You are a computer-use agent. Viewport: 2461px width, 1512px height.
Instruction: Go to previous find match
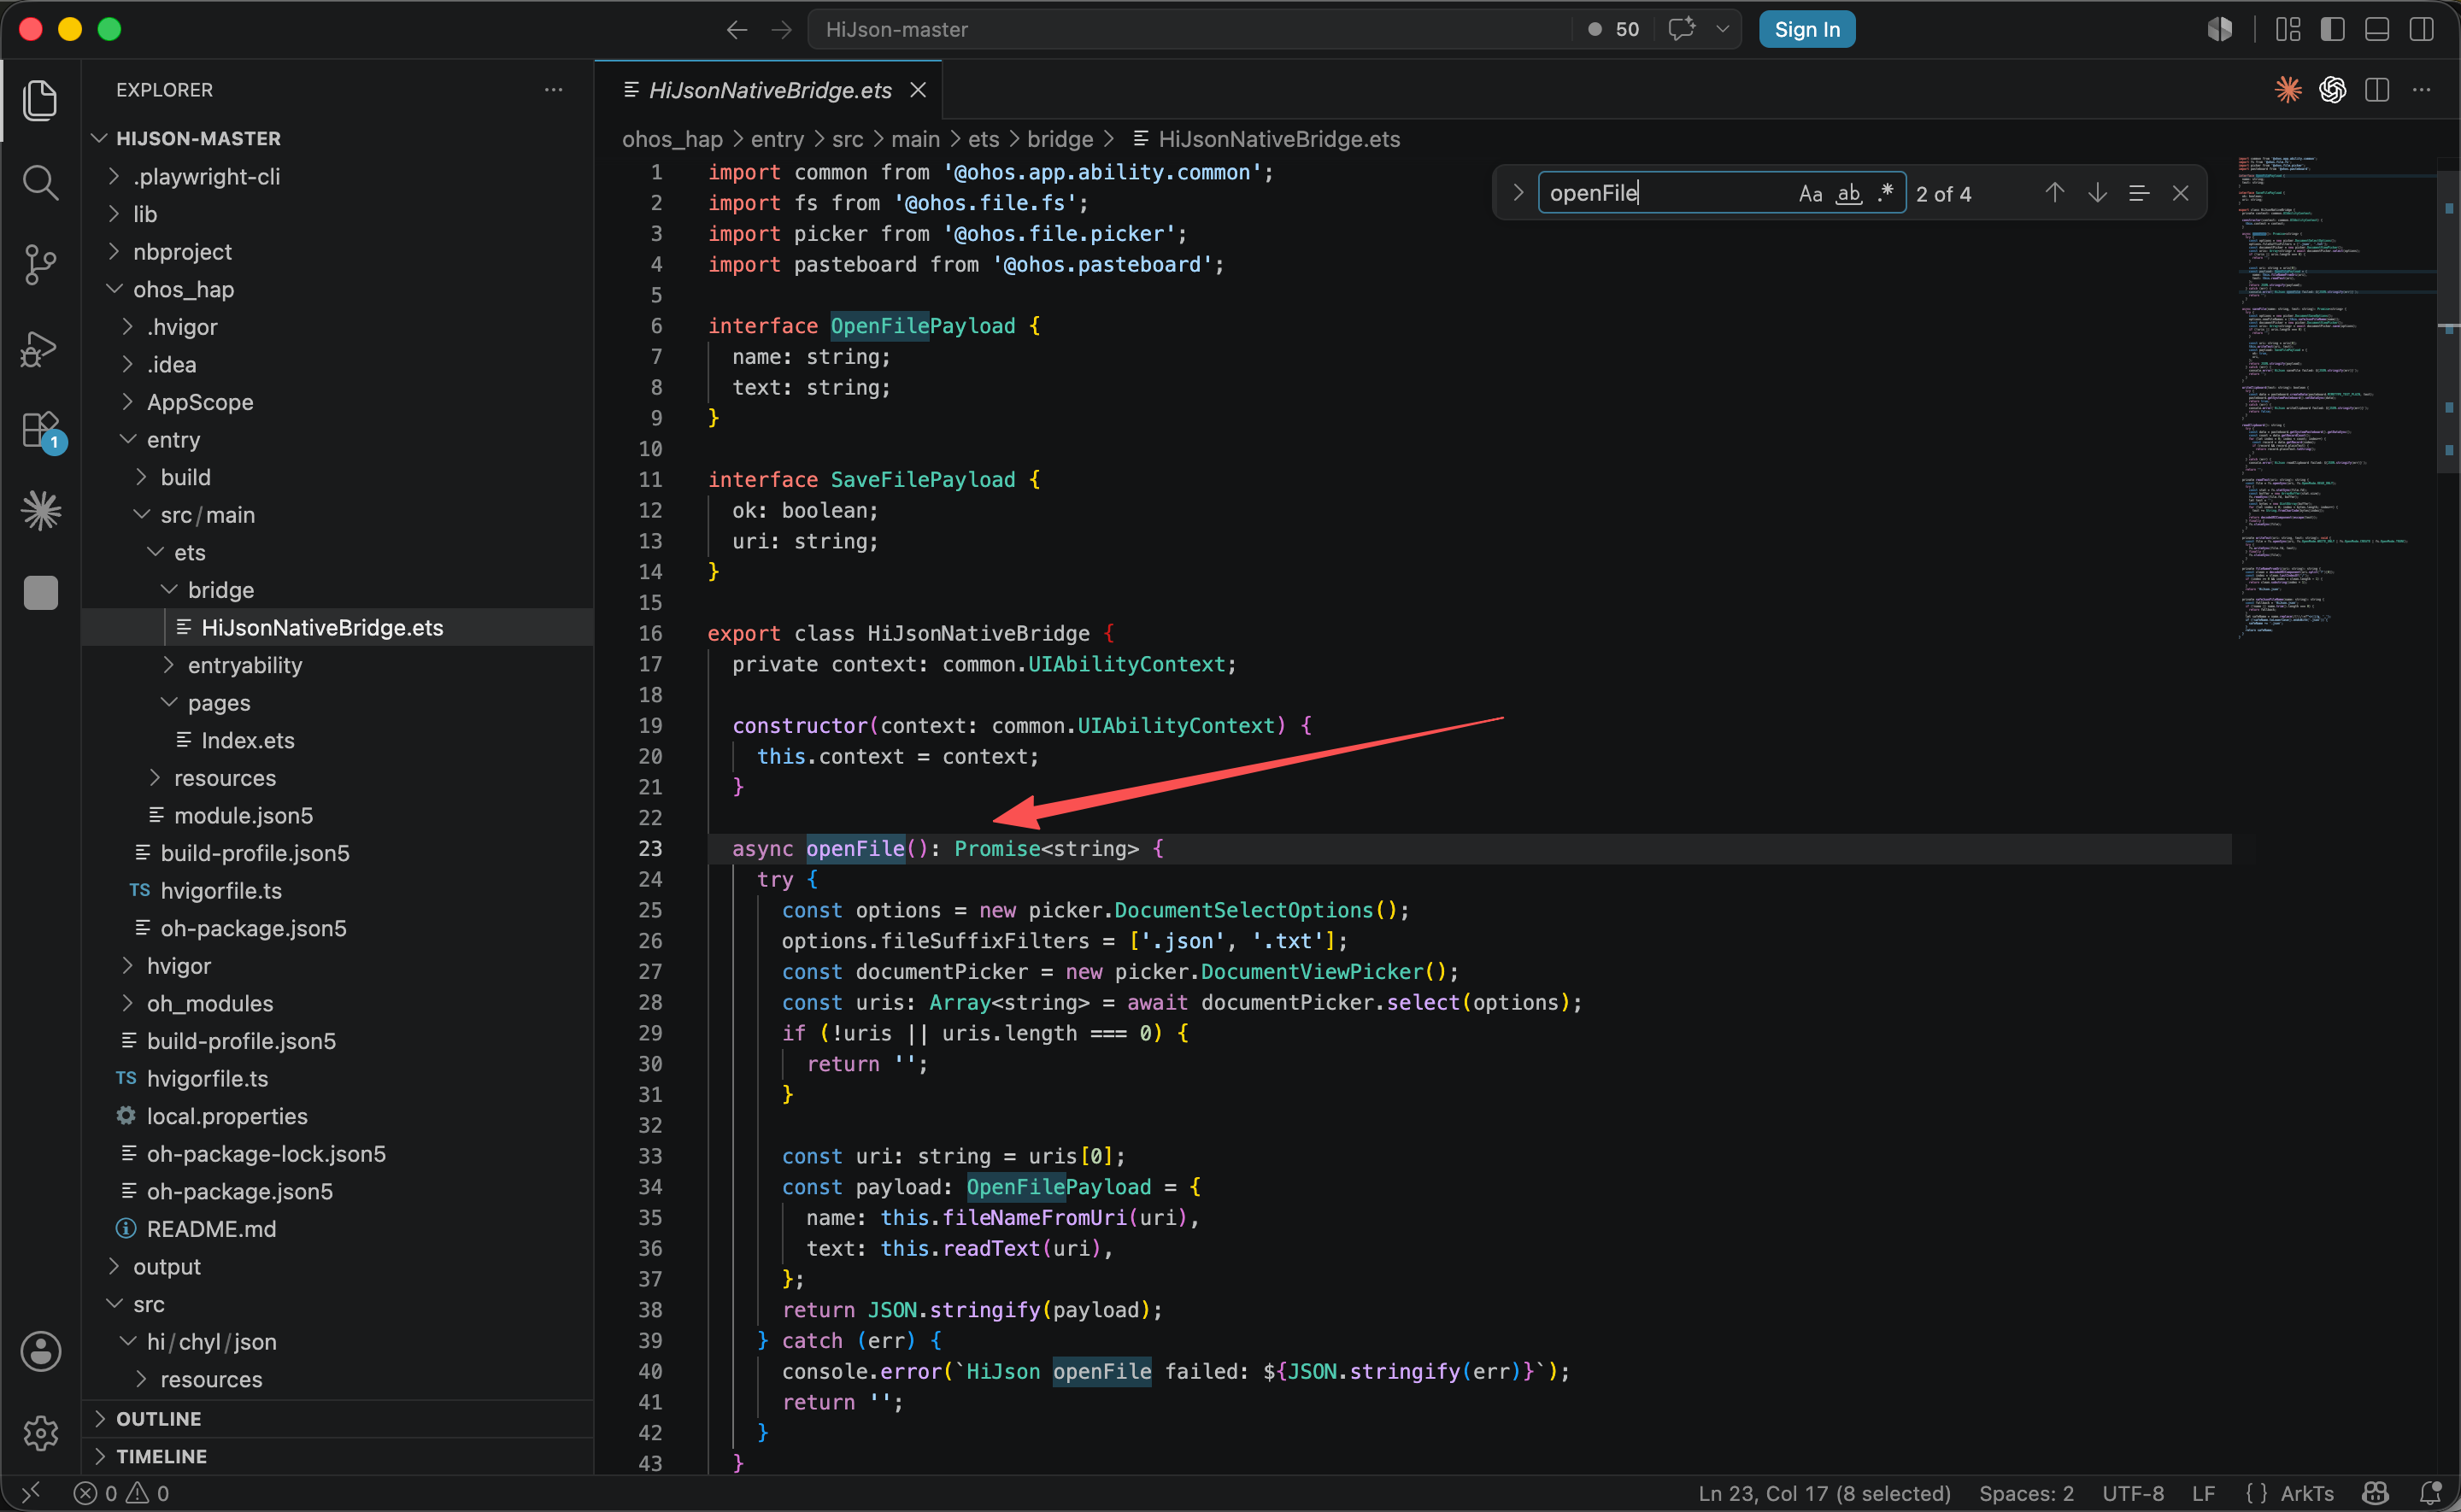pyautogui.click(x=2054, y=193)
